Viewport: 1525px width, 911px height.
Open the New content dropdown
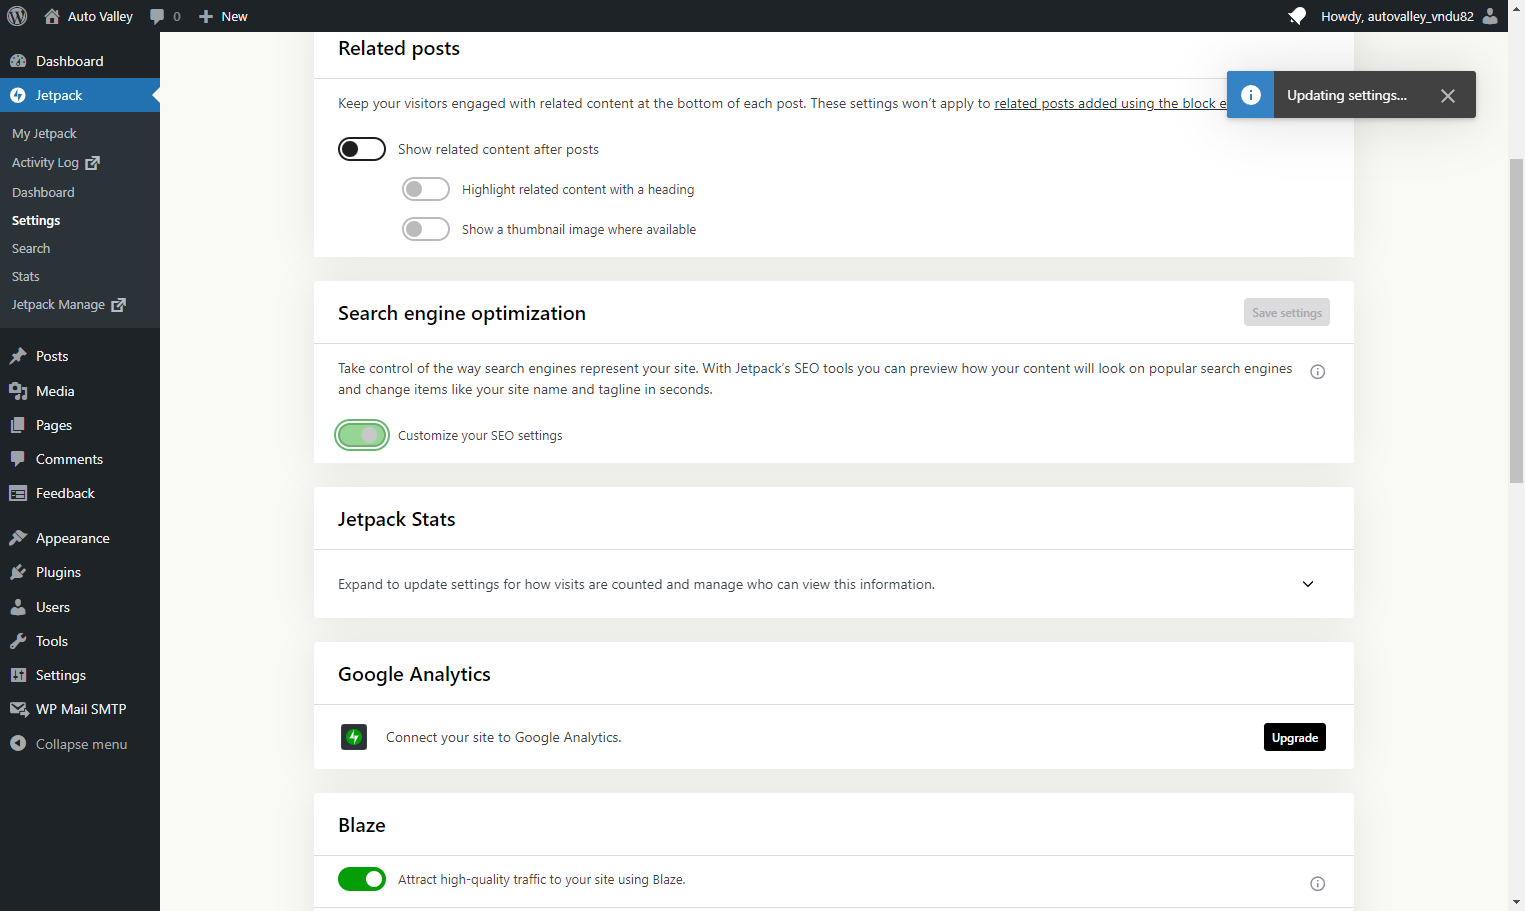coord(223,16)
